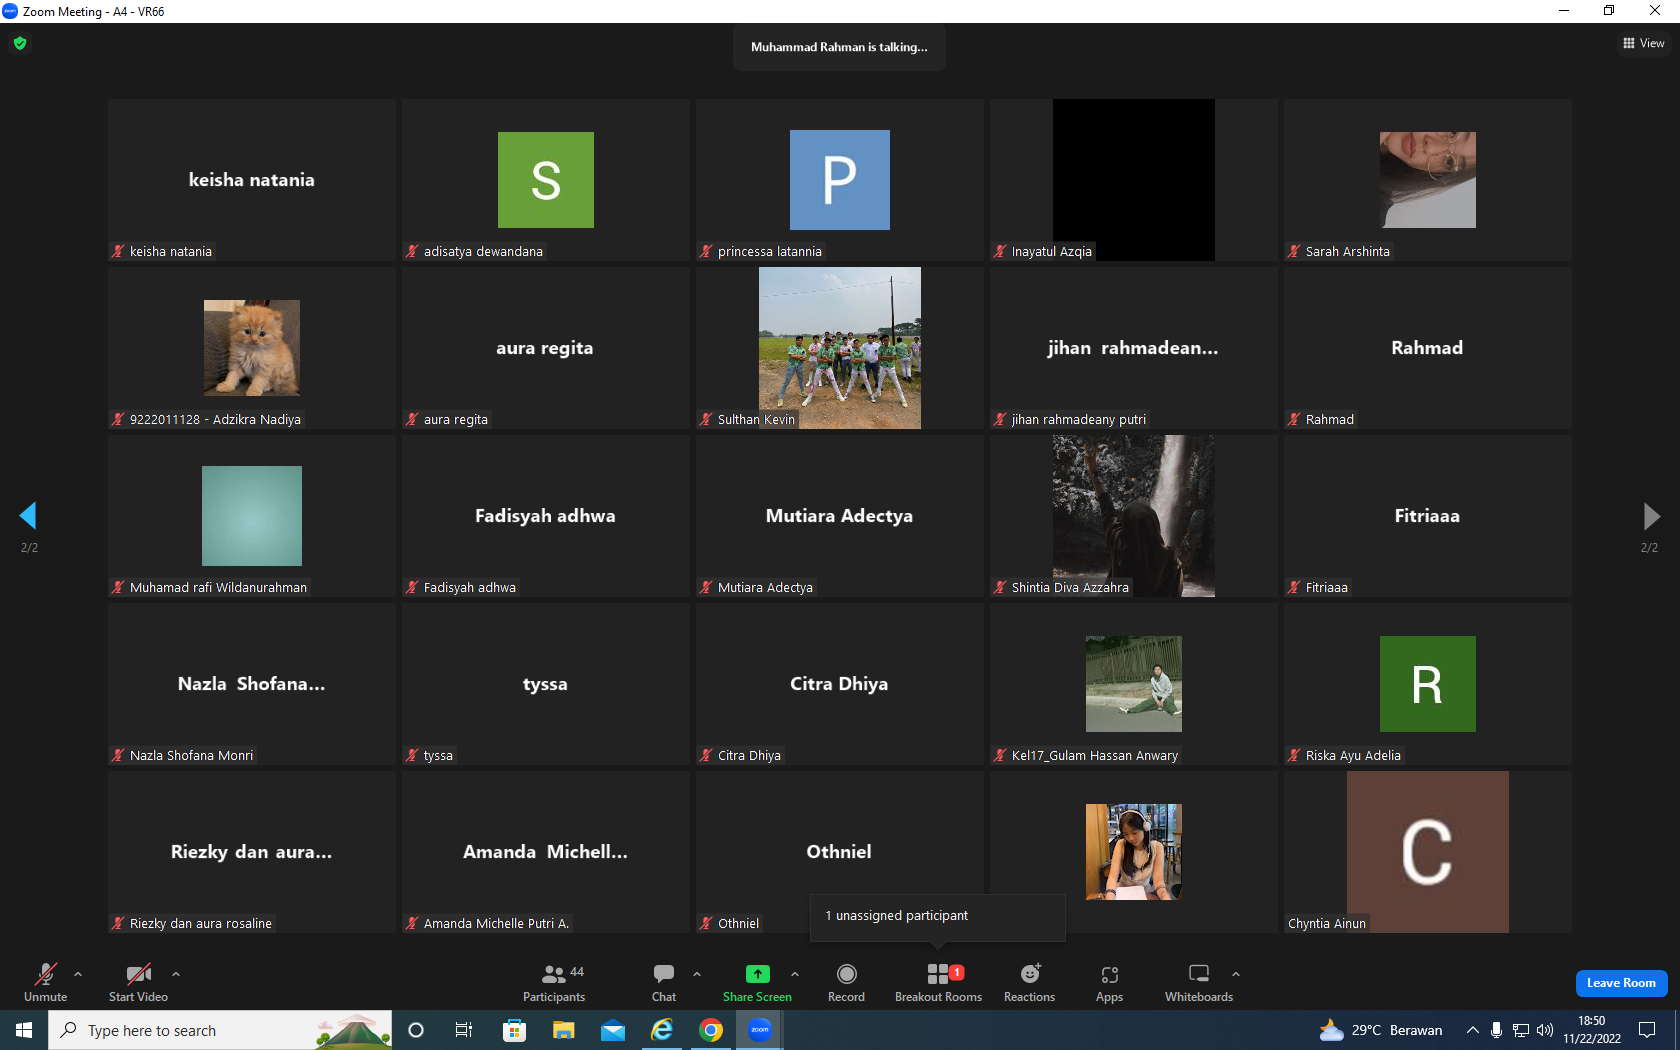Open the Apps icon
This screenshot has height=1050, width=1680.
[1109, 974]
